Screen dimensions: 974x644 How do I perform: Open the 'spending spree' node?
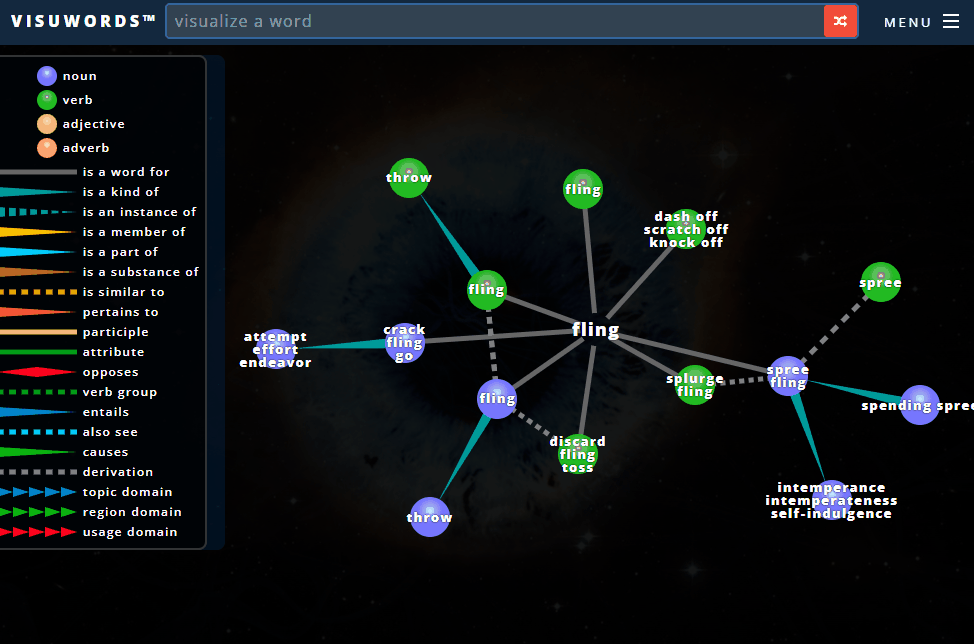(919, 404)
